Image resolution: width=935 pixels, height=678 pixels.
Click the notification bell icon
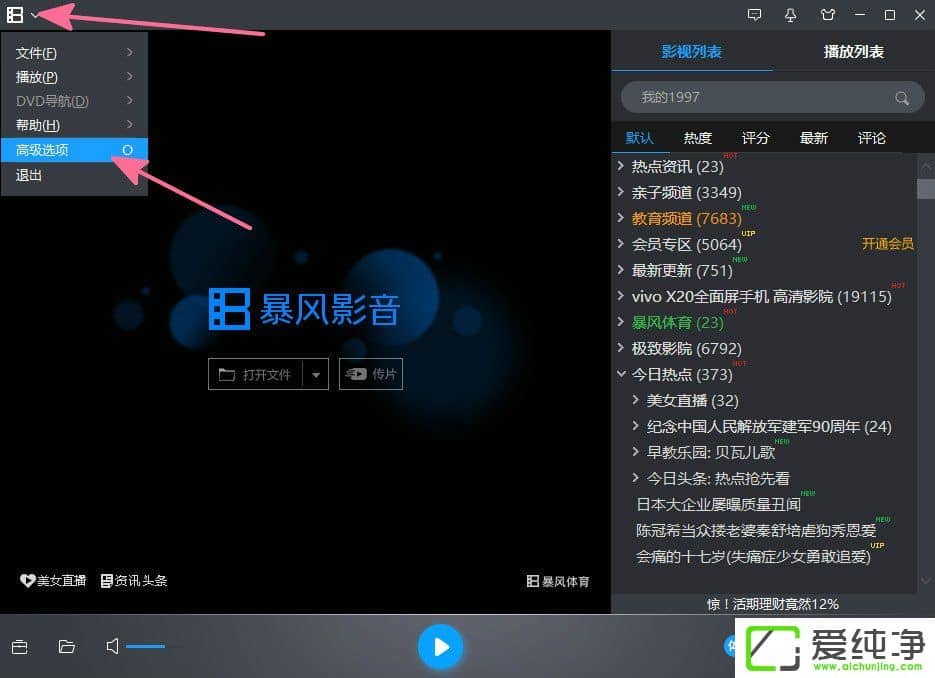[x=790, y=15]
